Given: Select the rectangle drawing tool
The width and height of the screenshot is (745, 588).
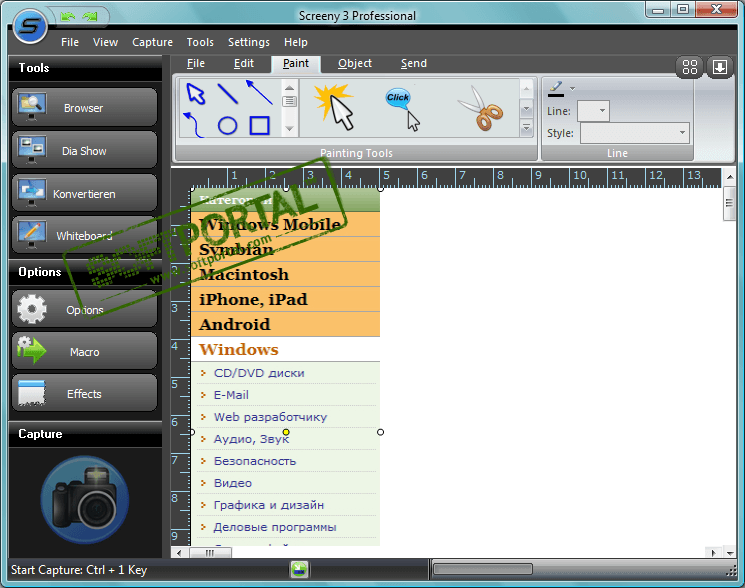Looking at the screenshot, I should pyautogui.click(x=259, y=126).
